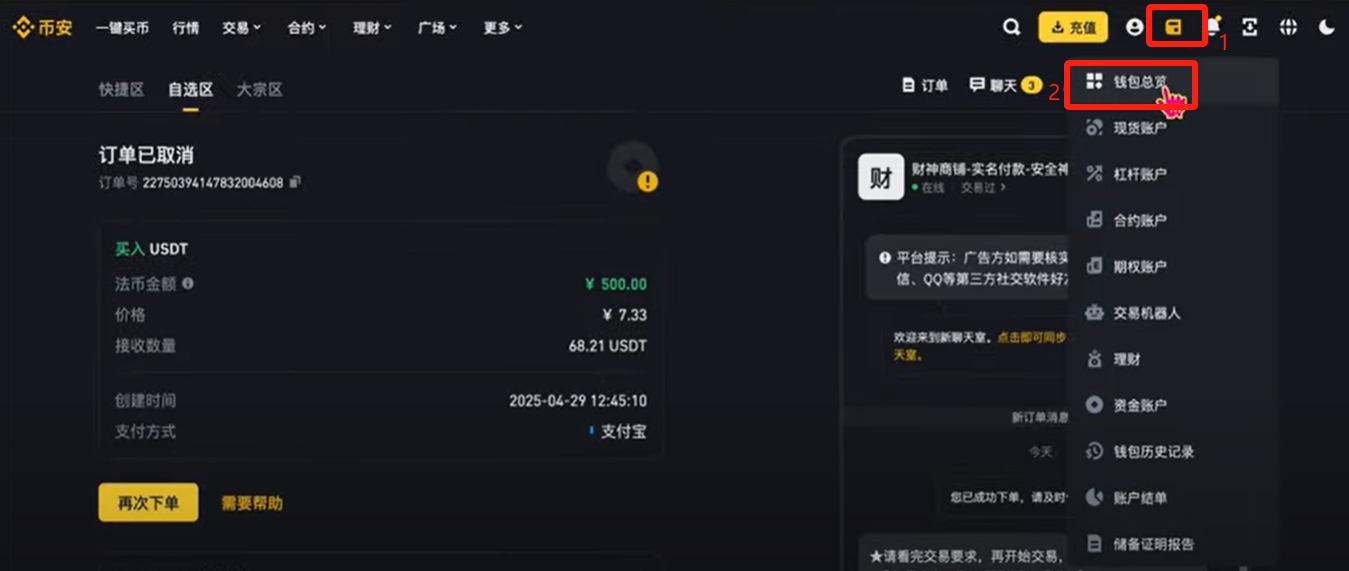Open the 订单 orders button
The image size is (1349, 571).
(x=925, y=86)
